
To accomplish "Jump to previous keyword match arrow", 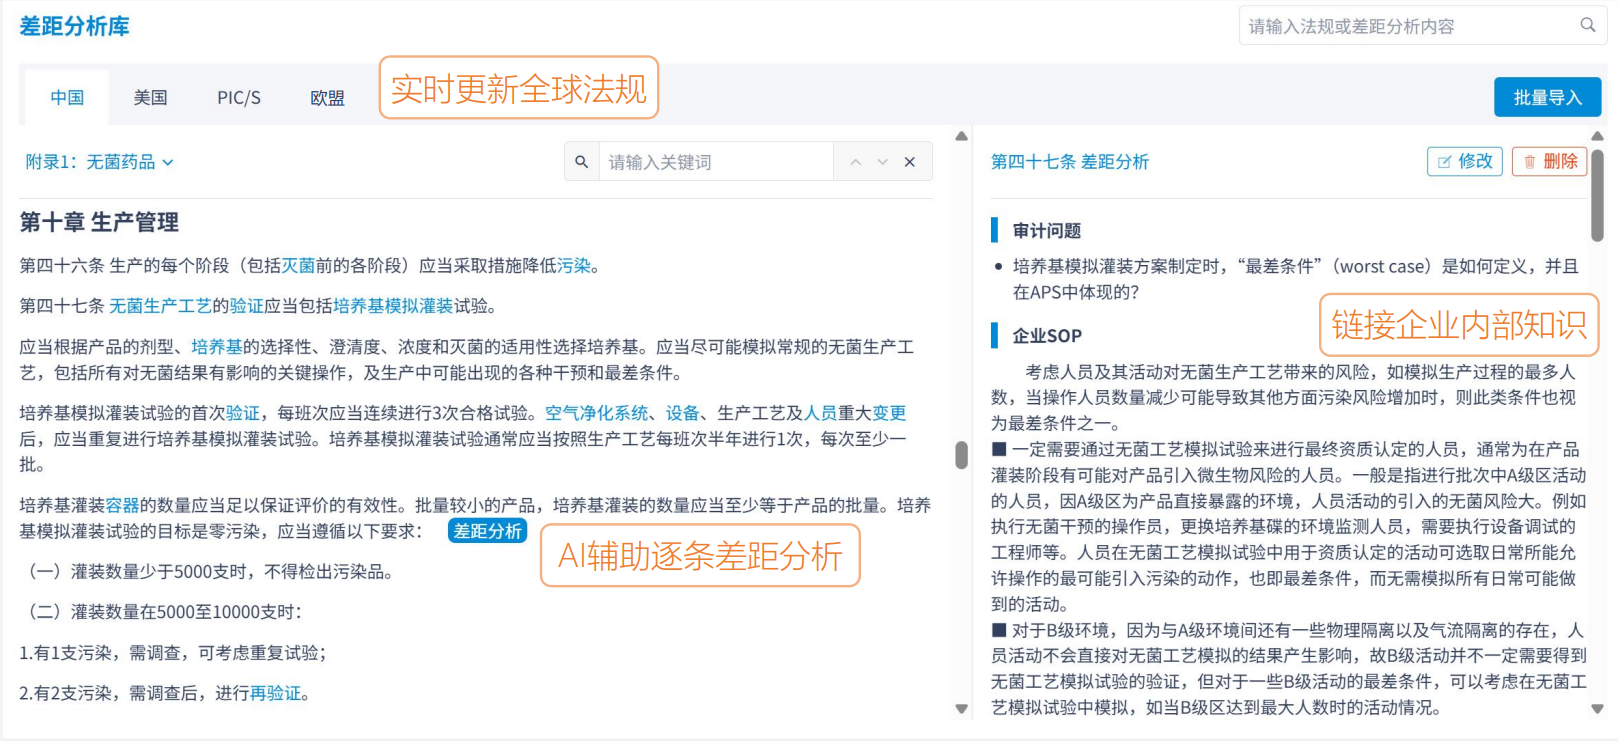I will pyautogui.click(x=855, y=162).
